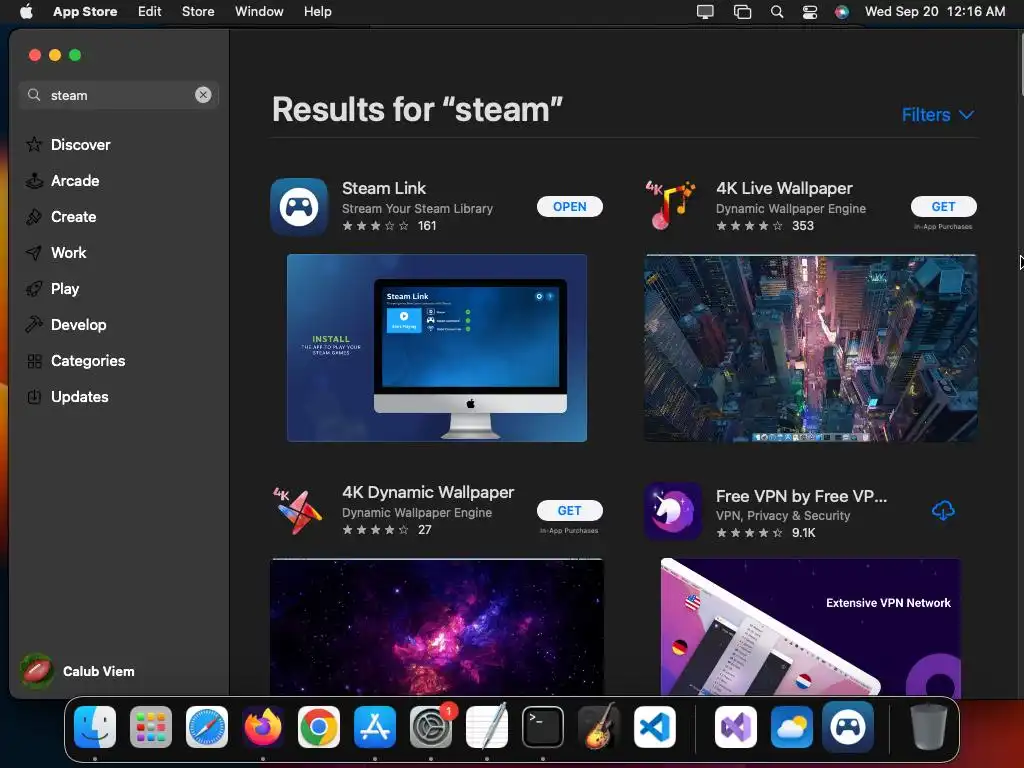
Task: Launch Safari from the Dock
Action: coord(207,727)
